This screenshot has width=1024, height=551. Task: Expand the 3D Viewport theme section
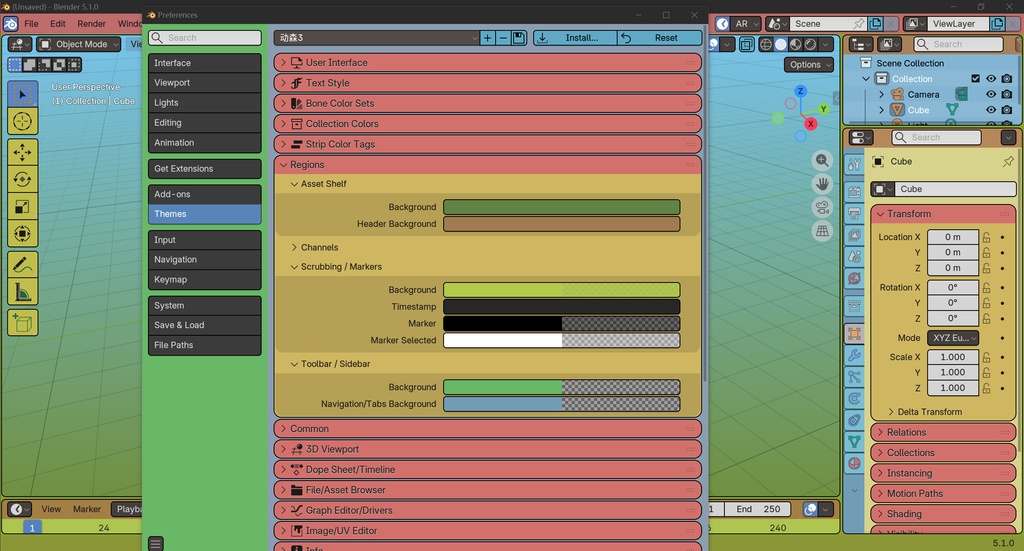coord(488,449)
